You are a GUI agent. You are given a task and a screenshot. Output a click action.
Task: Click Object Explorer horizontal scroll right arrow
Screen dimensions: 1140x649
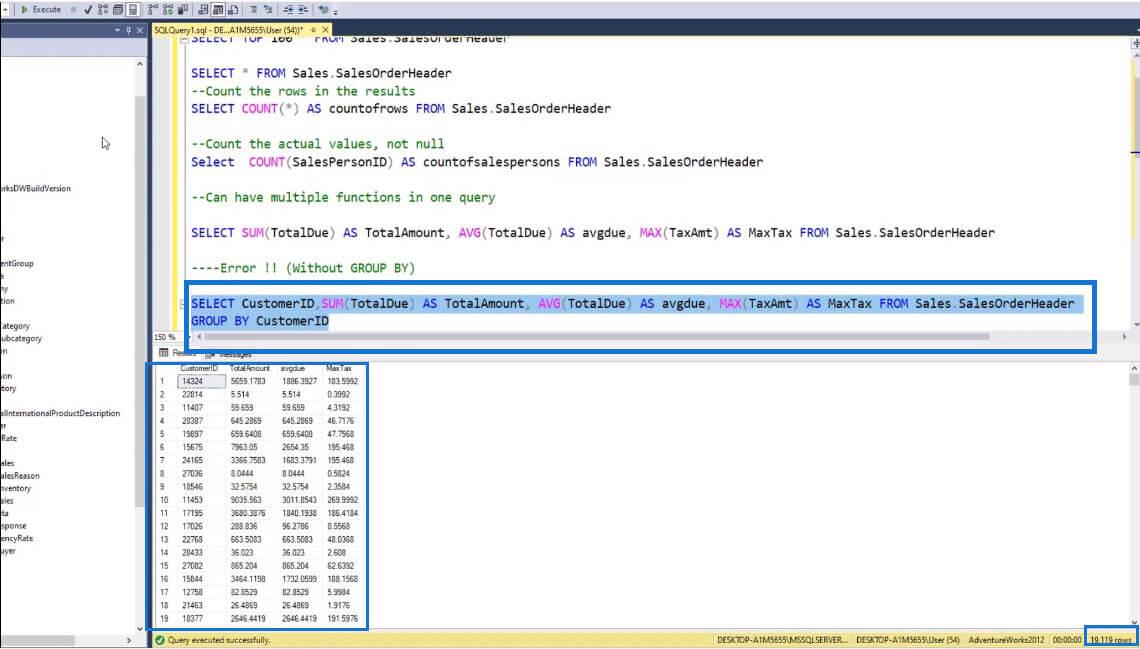(x=129, y=640)
